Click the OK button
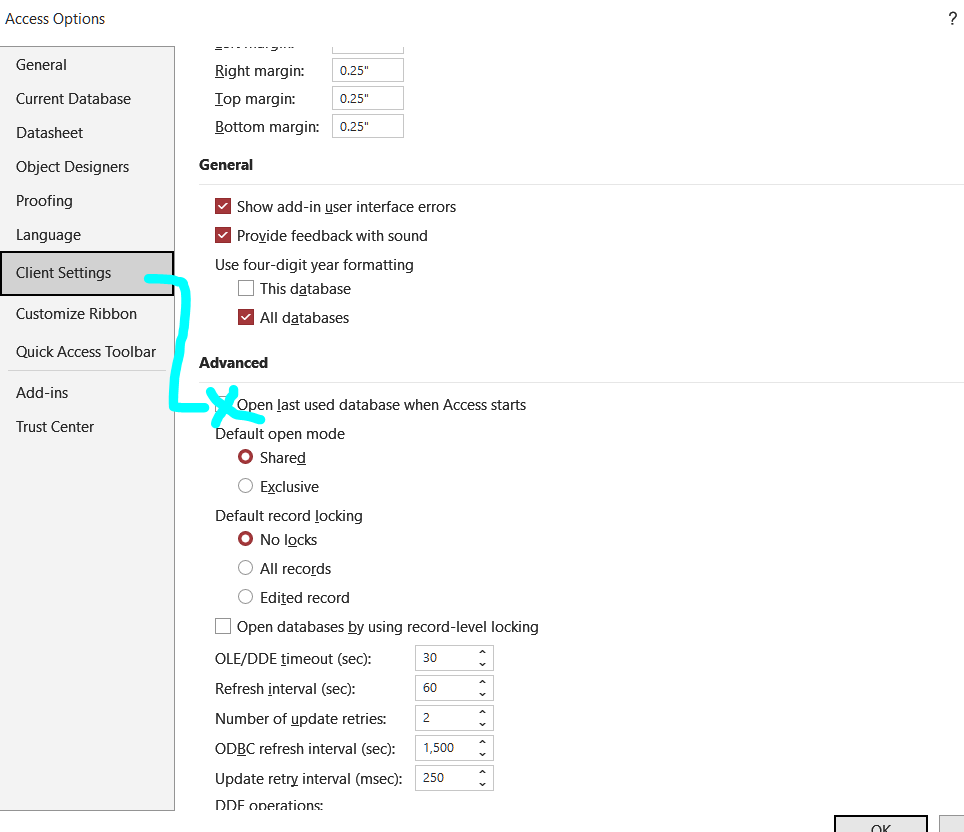This screenshot has height=832, width=964. coord(880,824)
